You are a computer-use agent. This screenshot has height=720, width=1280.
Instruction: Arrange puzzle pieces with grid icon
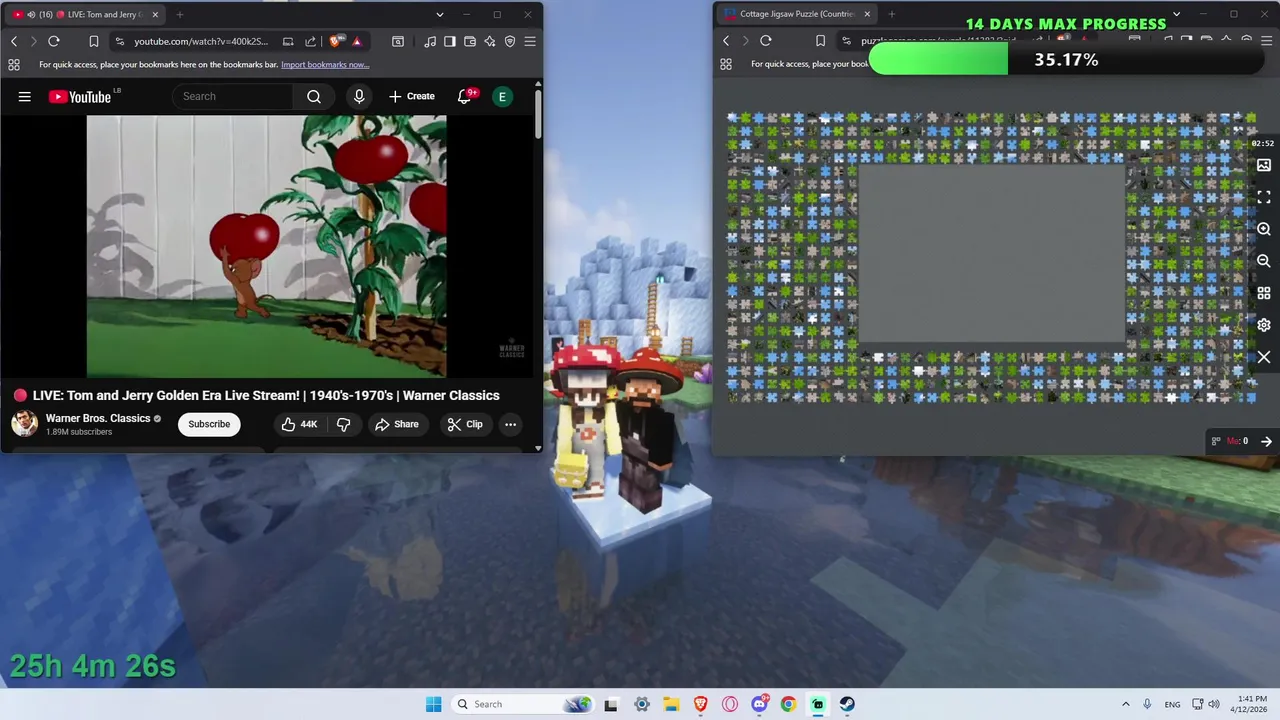pyautogui.click(x=1264, y=293)
